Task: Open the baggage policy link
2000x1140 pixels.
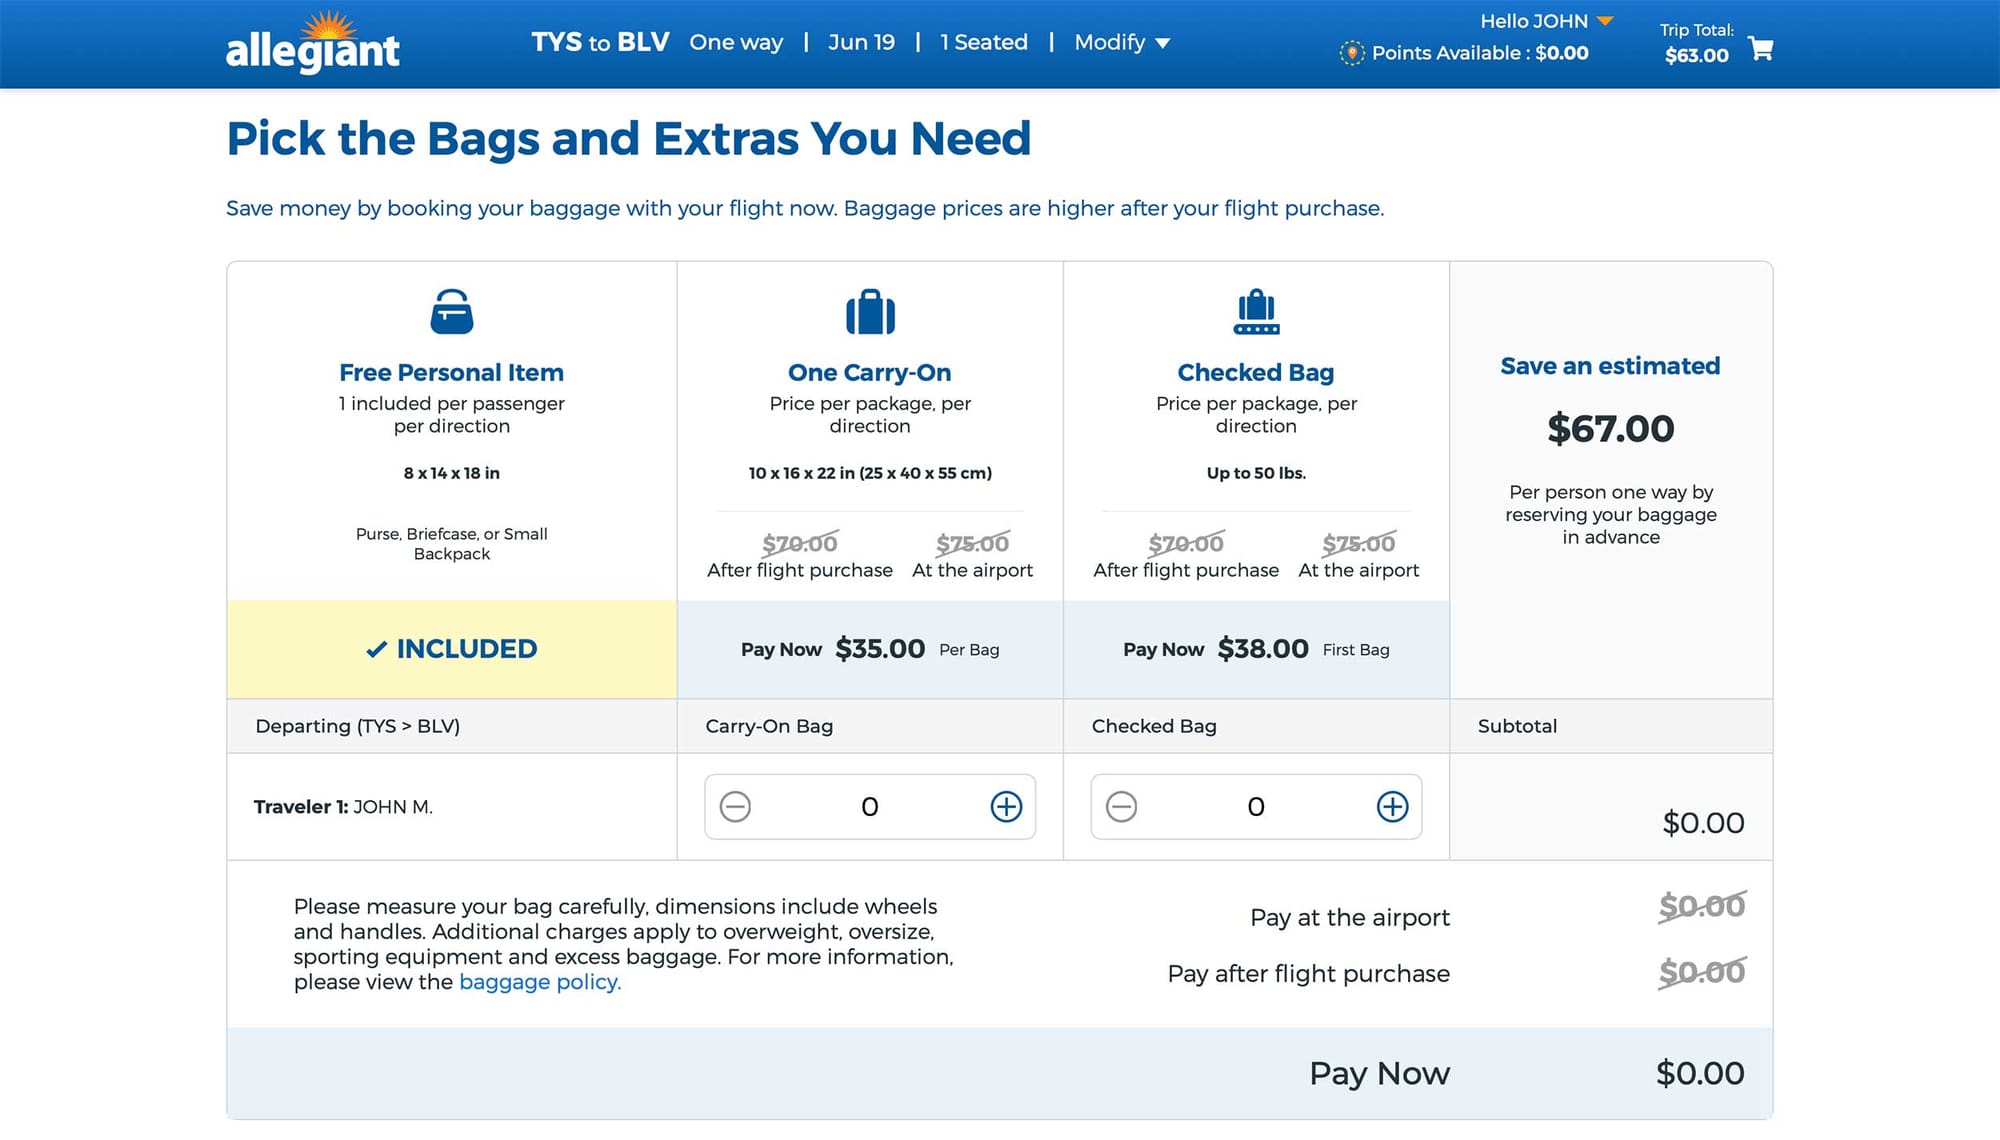Action: 539,981
